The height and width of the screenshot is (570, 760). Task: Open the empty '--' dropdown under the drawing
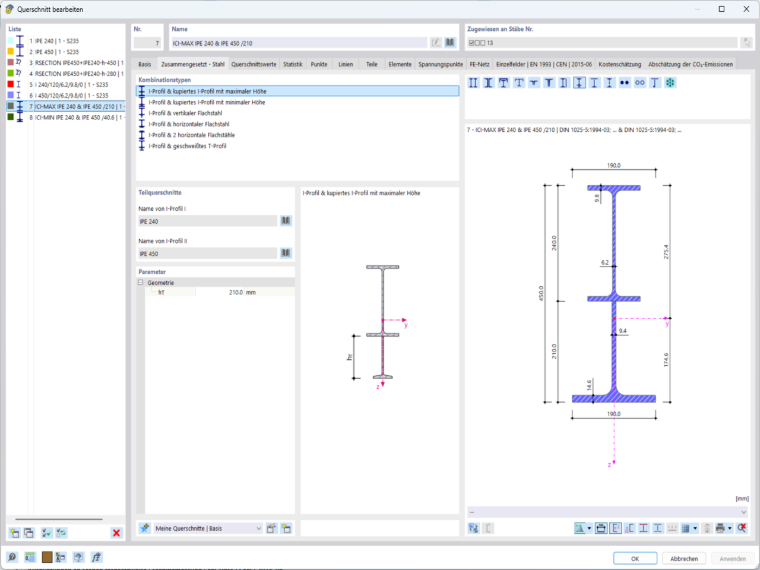click(x=607, y=512)
